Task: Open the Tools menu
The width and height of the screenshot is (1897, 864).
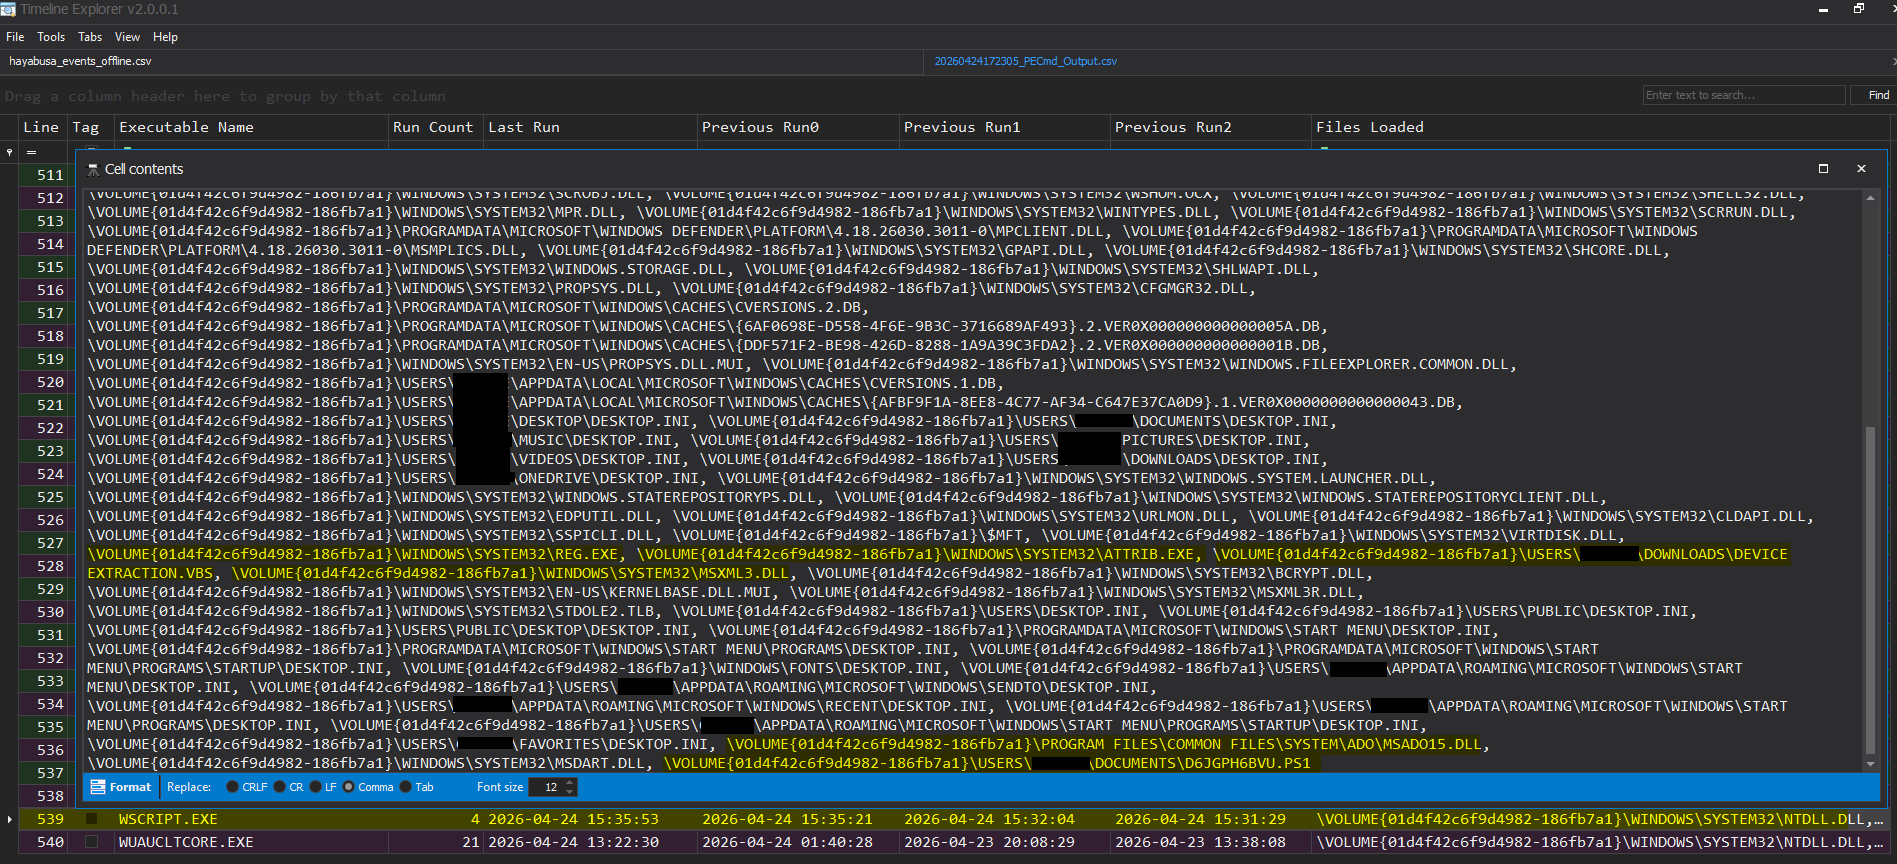Action: click(51, 37)
